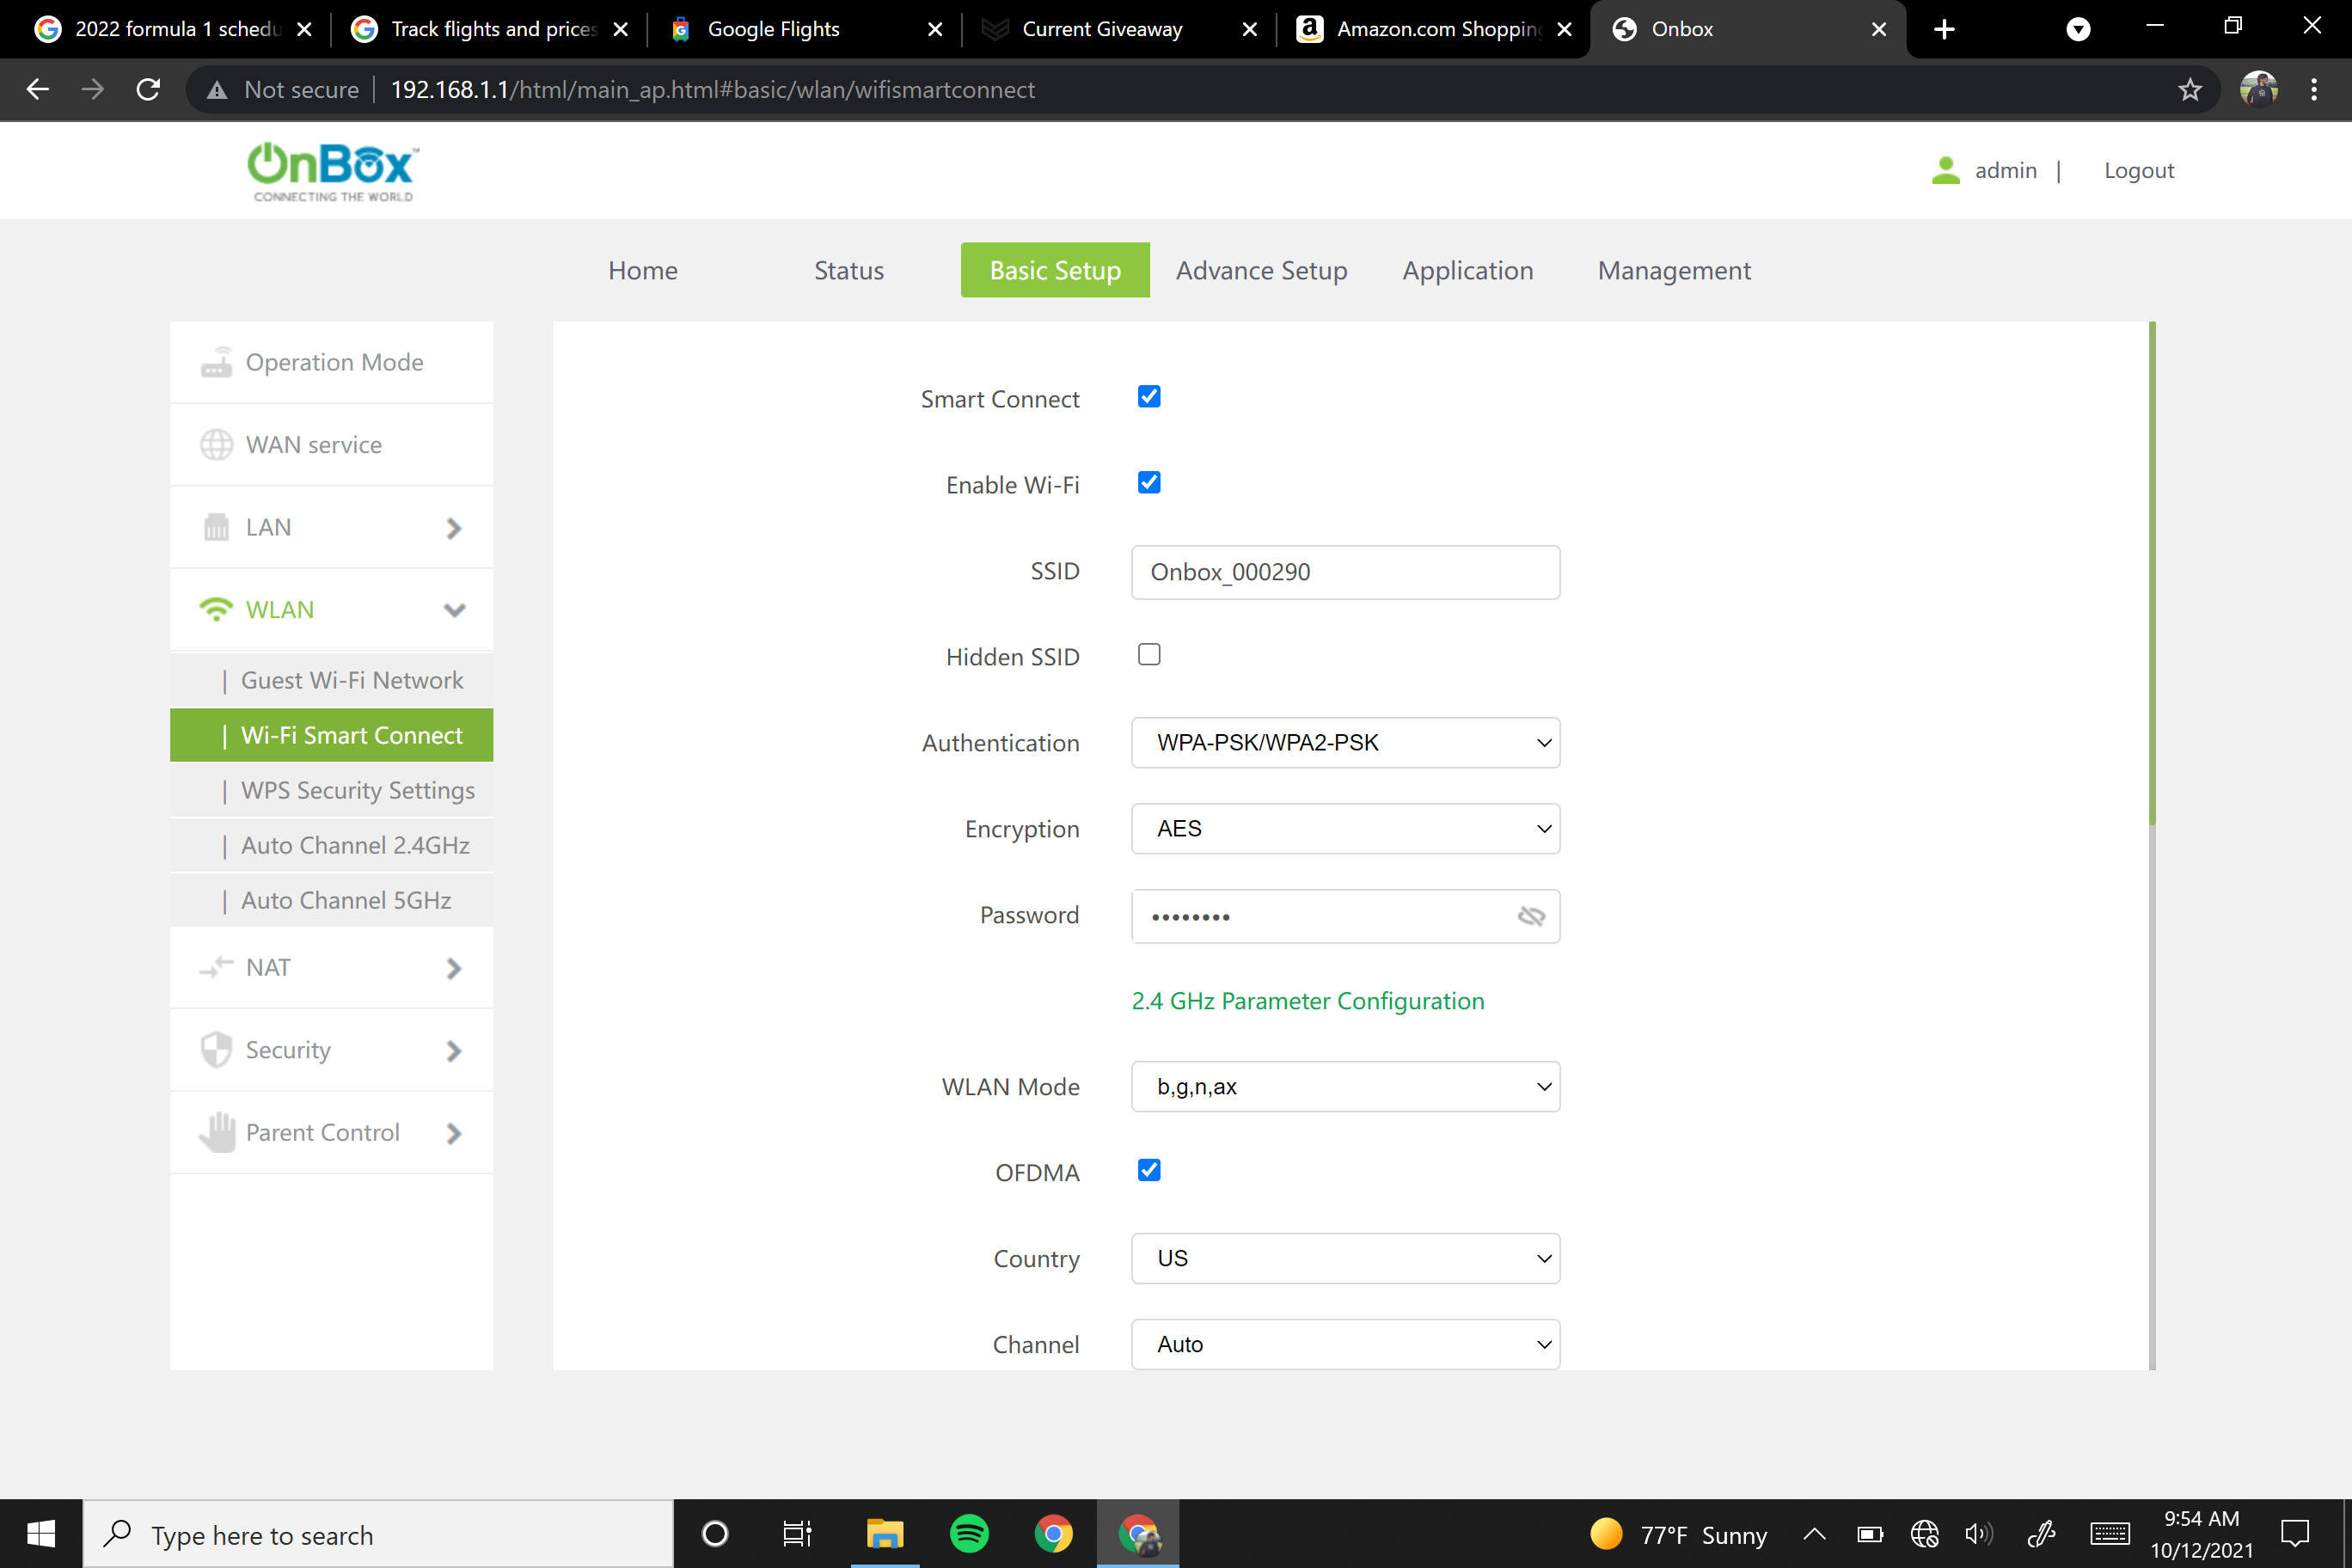Image resolution: width=2352 pixels, height=1568 pixels.
Task: Bookmark this page with star icon
Action: click(2190, 90)
